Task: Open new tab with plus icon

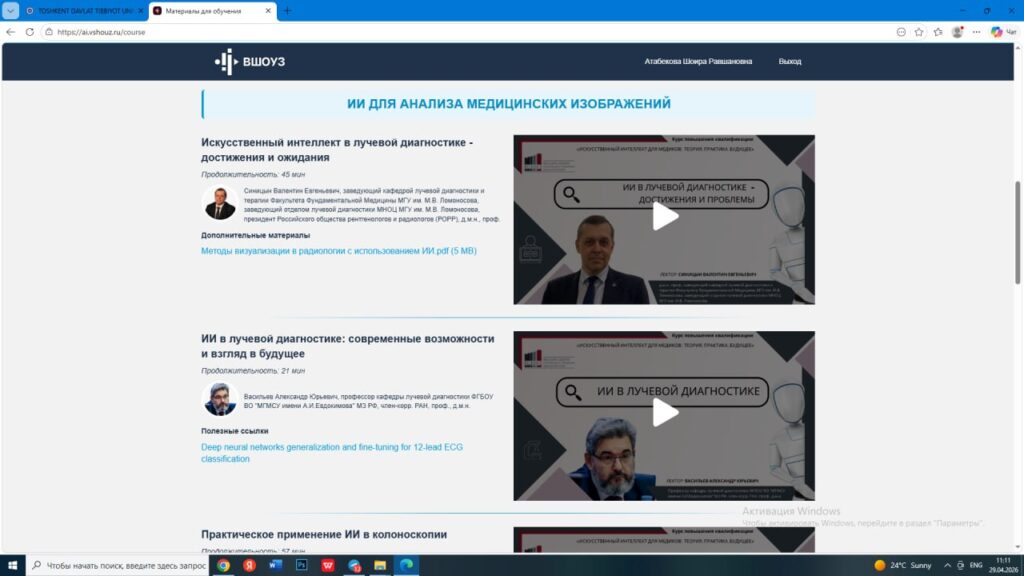Action: 288,11
